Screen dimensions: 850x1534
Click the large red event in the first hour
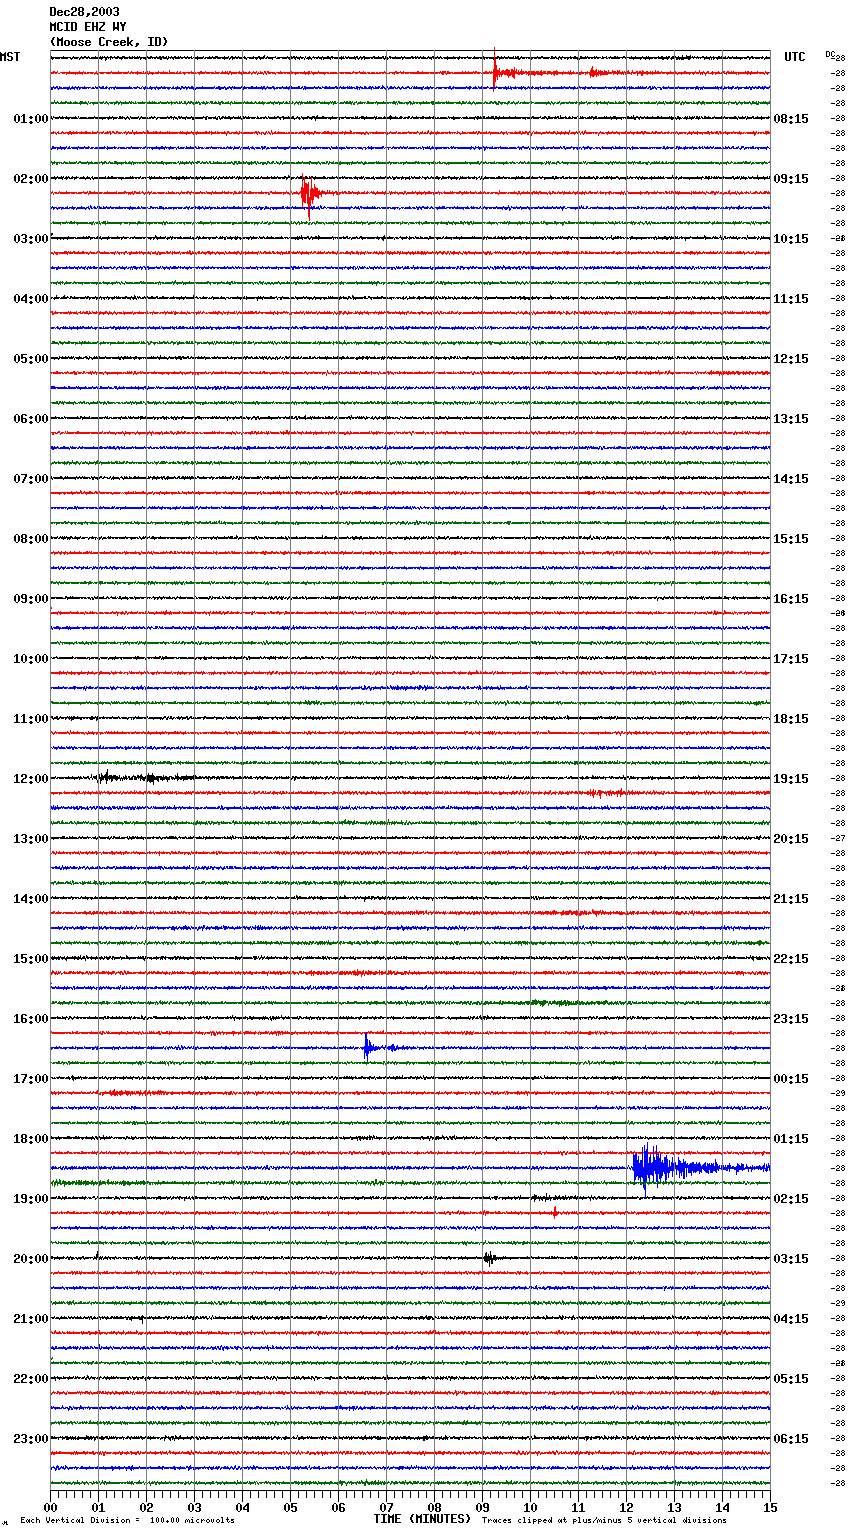506,72
